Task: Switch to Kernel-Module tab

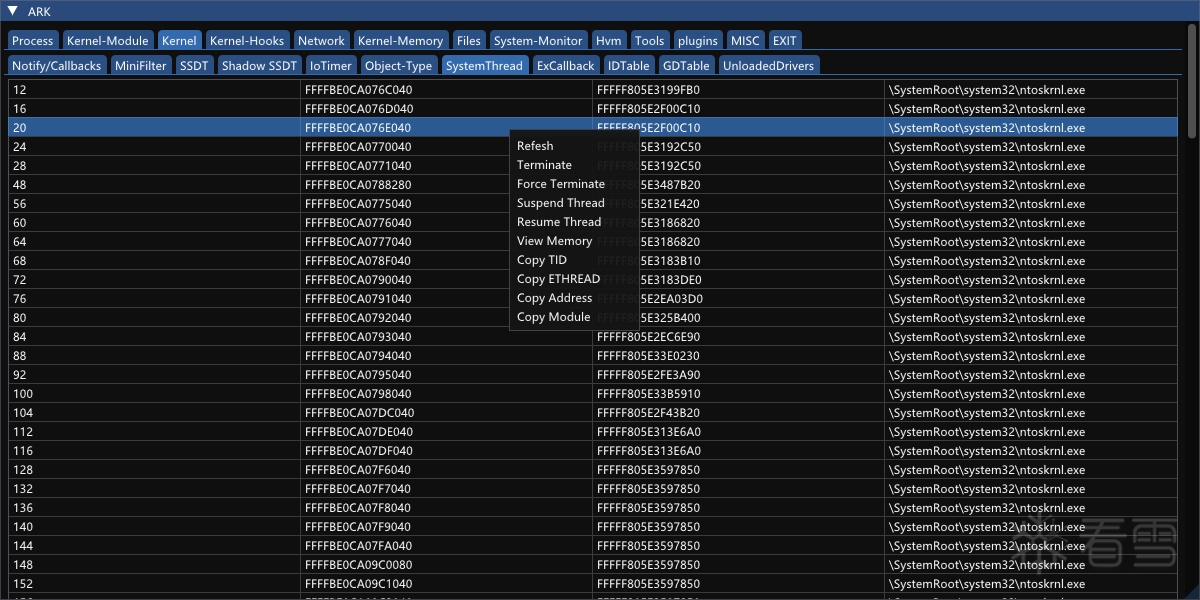Action: pos(106,40)
